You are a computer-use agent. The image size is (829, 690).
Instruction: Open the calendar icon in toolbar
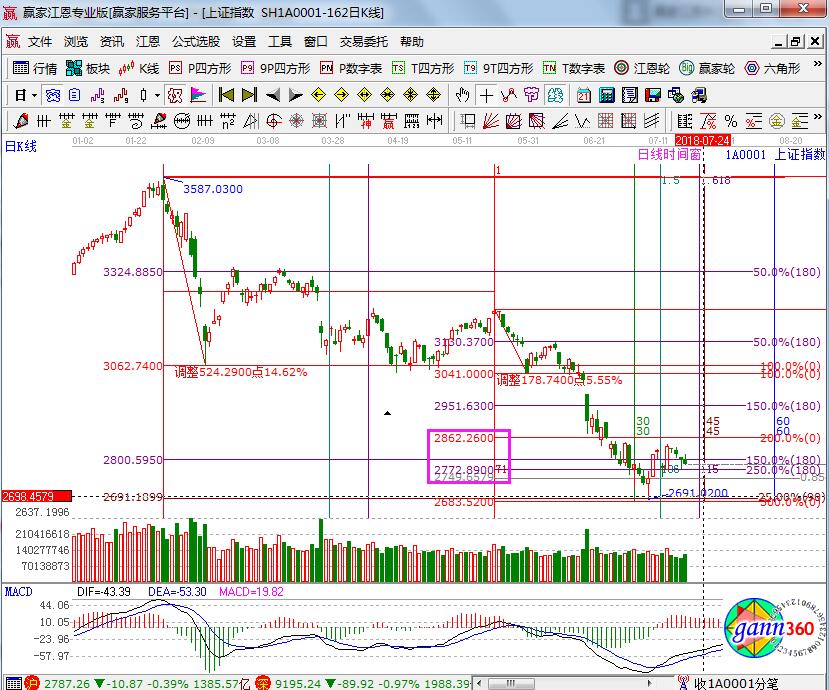(x=582, y=95)
